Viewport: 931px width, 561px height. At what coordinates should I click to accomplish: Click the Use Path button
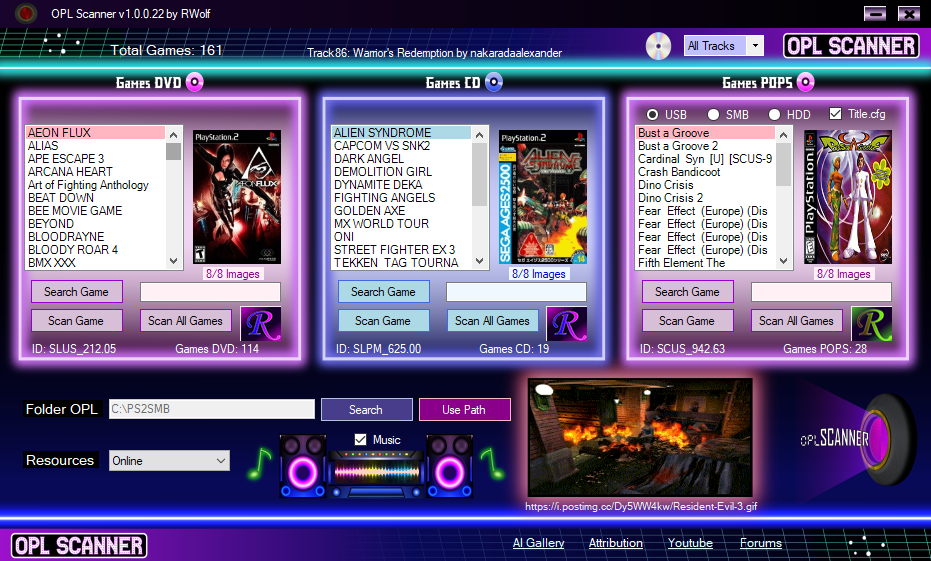pos(464,410)
